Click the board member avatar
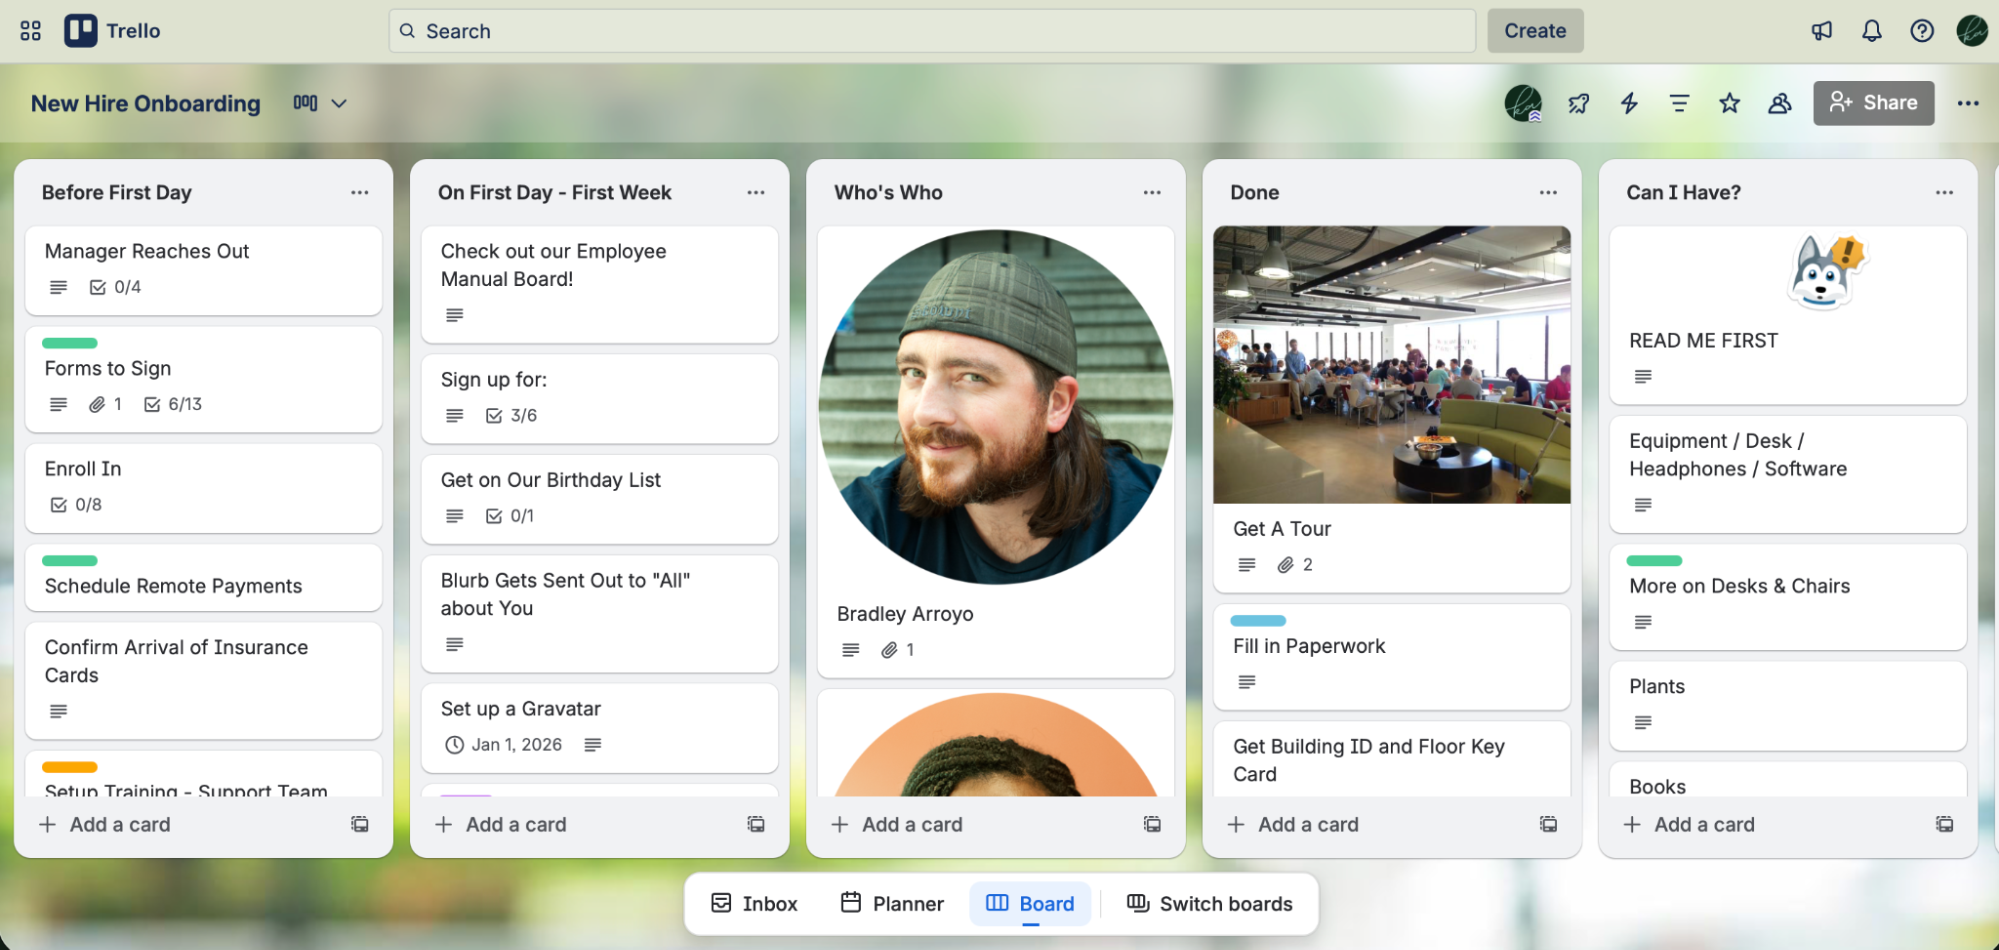The height and width of the screenshot is (950, 1999). [1523, 103]
